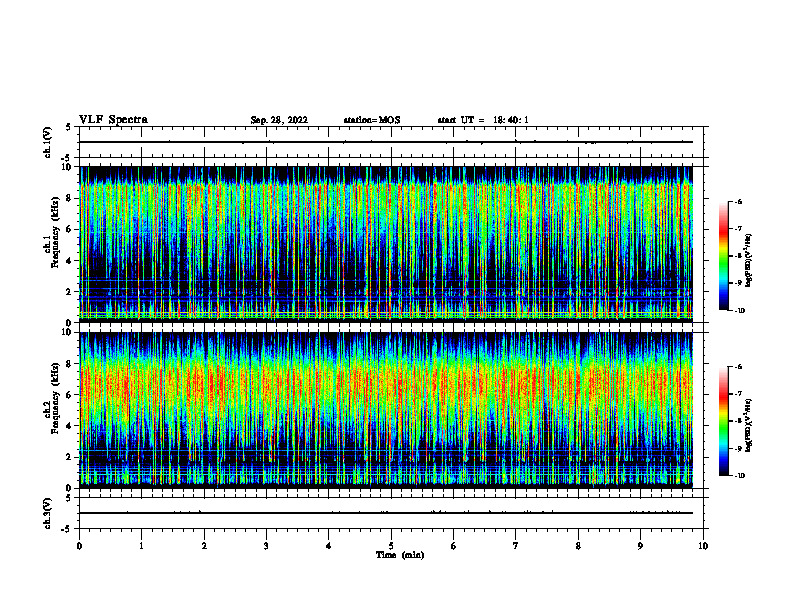Image resolution: width=792 pixels, height=612 pixels.
Task: Click the ch.2 colorbar "log(PSD)" label
Action: 750,426
